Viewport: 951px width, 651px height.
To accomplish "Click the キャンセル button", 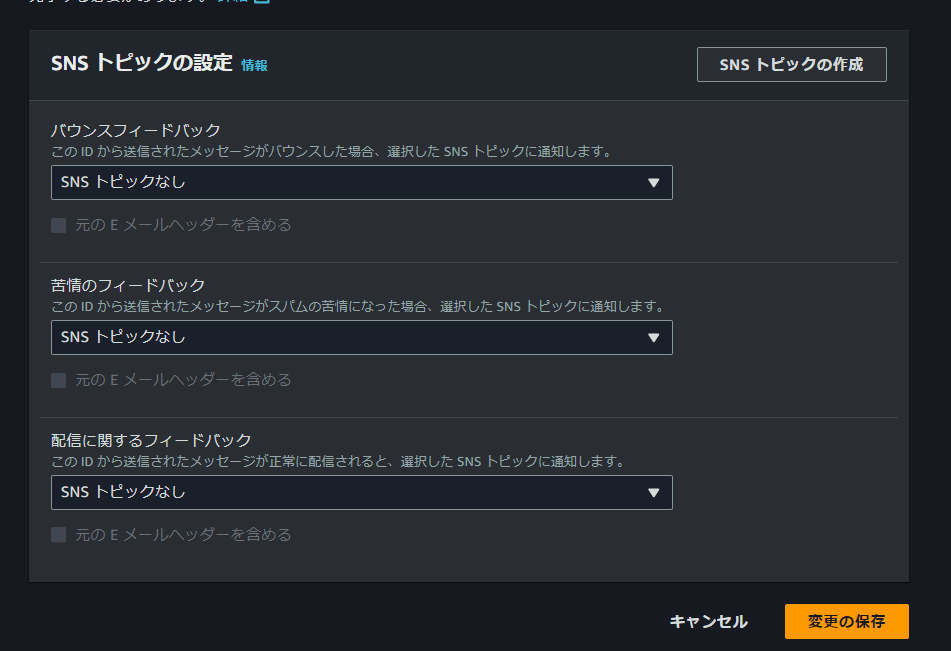I will (708, 621).
